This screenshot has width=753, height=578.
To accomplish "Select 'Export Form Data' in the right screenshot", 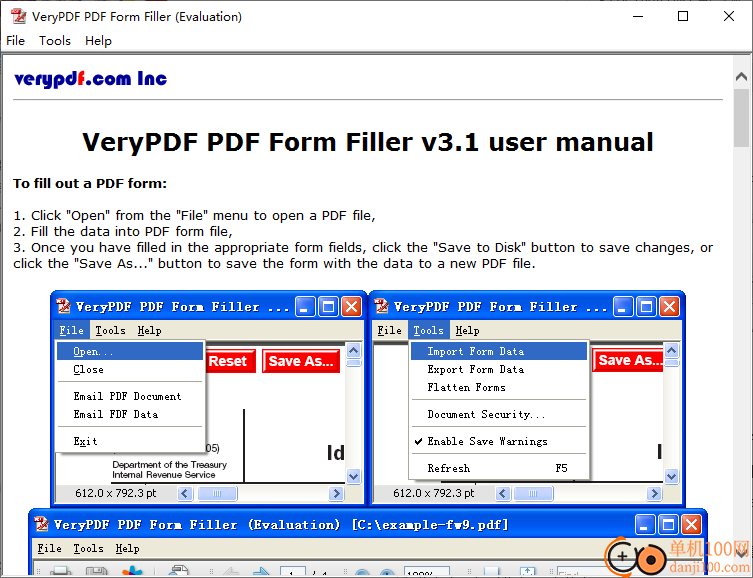I will (499, 369).
